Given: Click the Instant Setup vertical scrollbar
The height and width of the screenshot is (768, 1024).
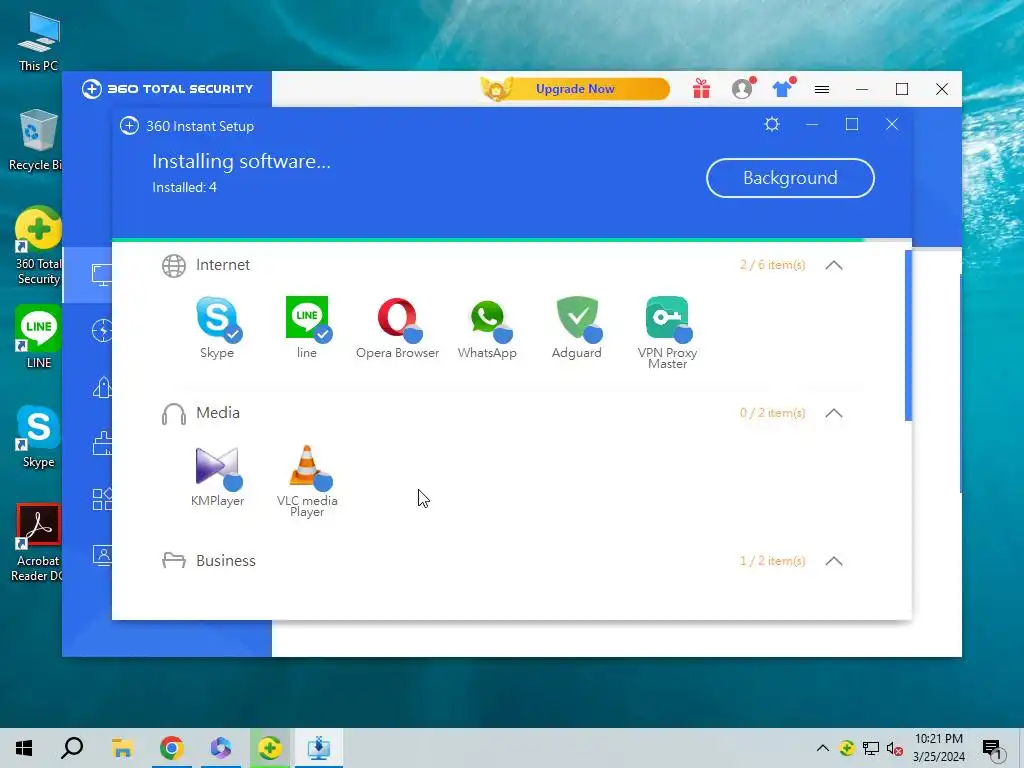Looking at the screenshot, I should 908,335.
